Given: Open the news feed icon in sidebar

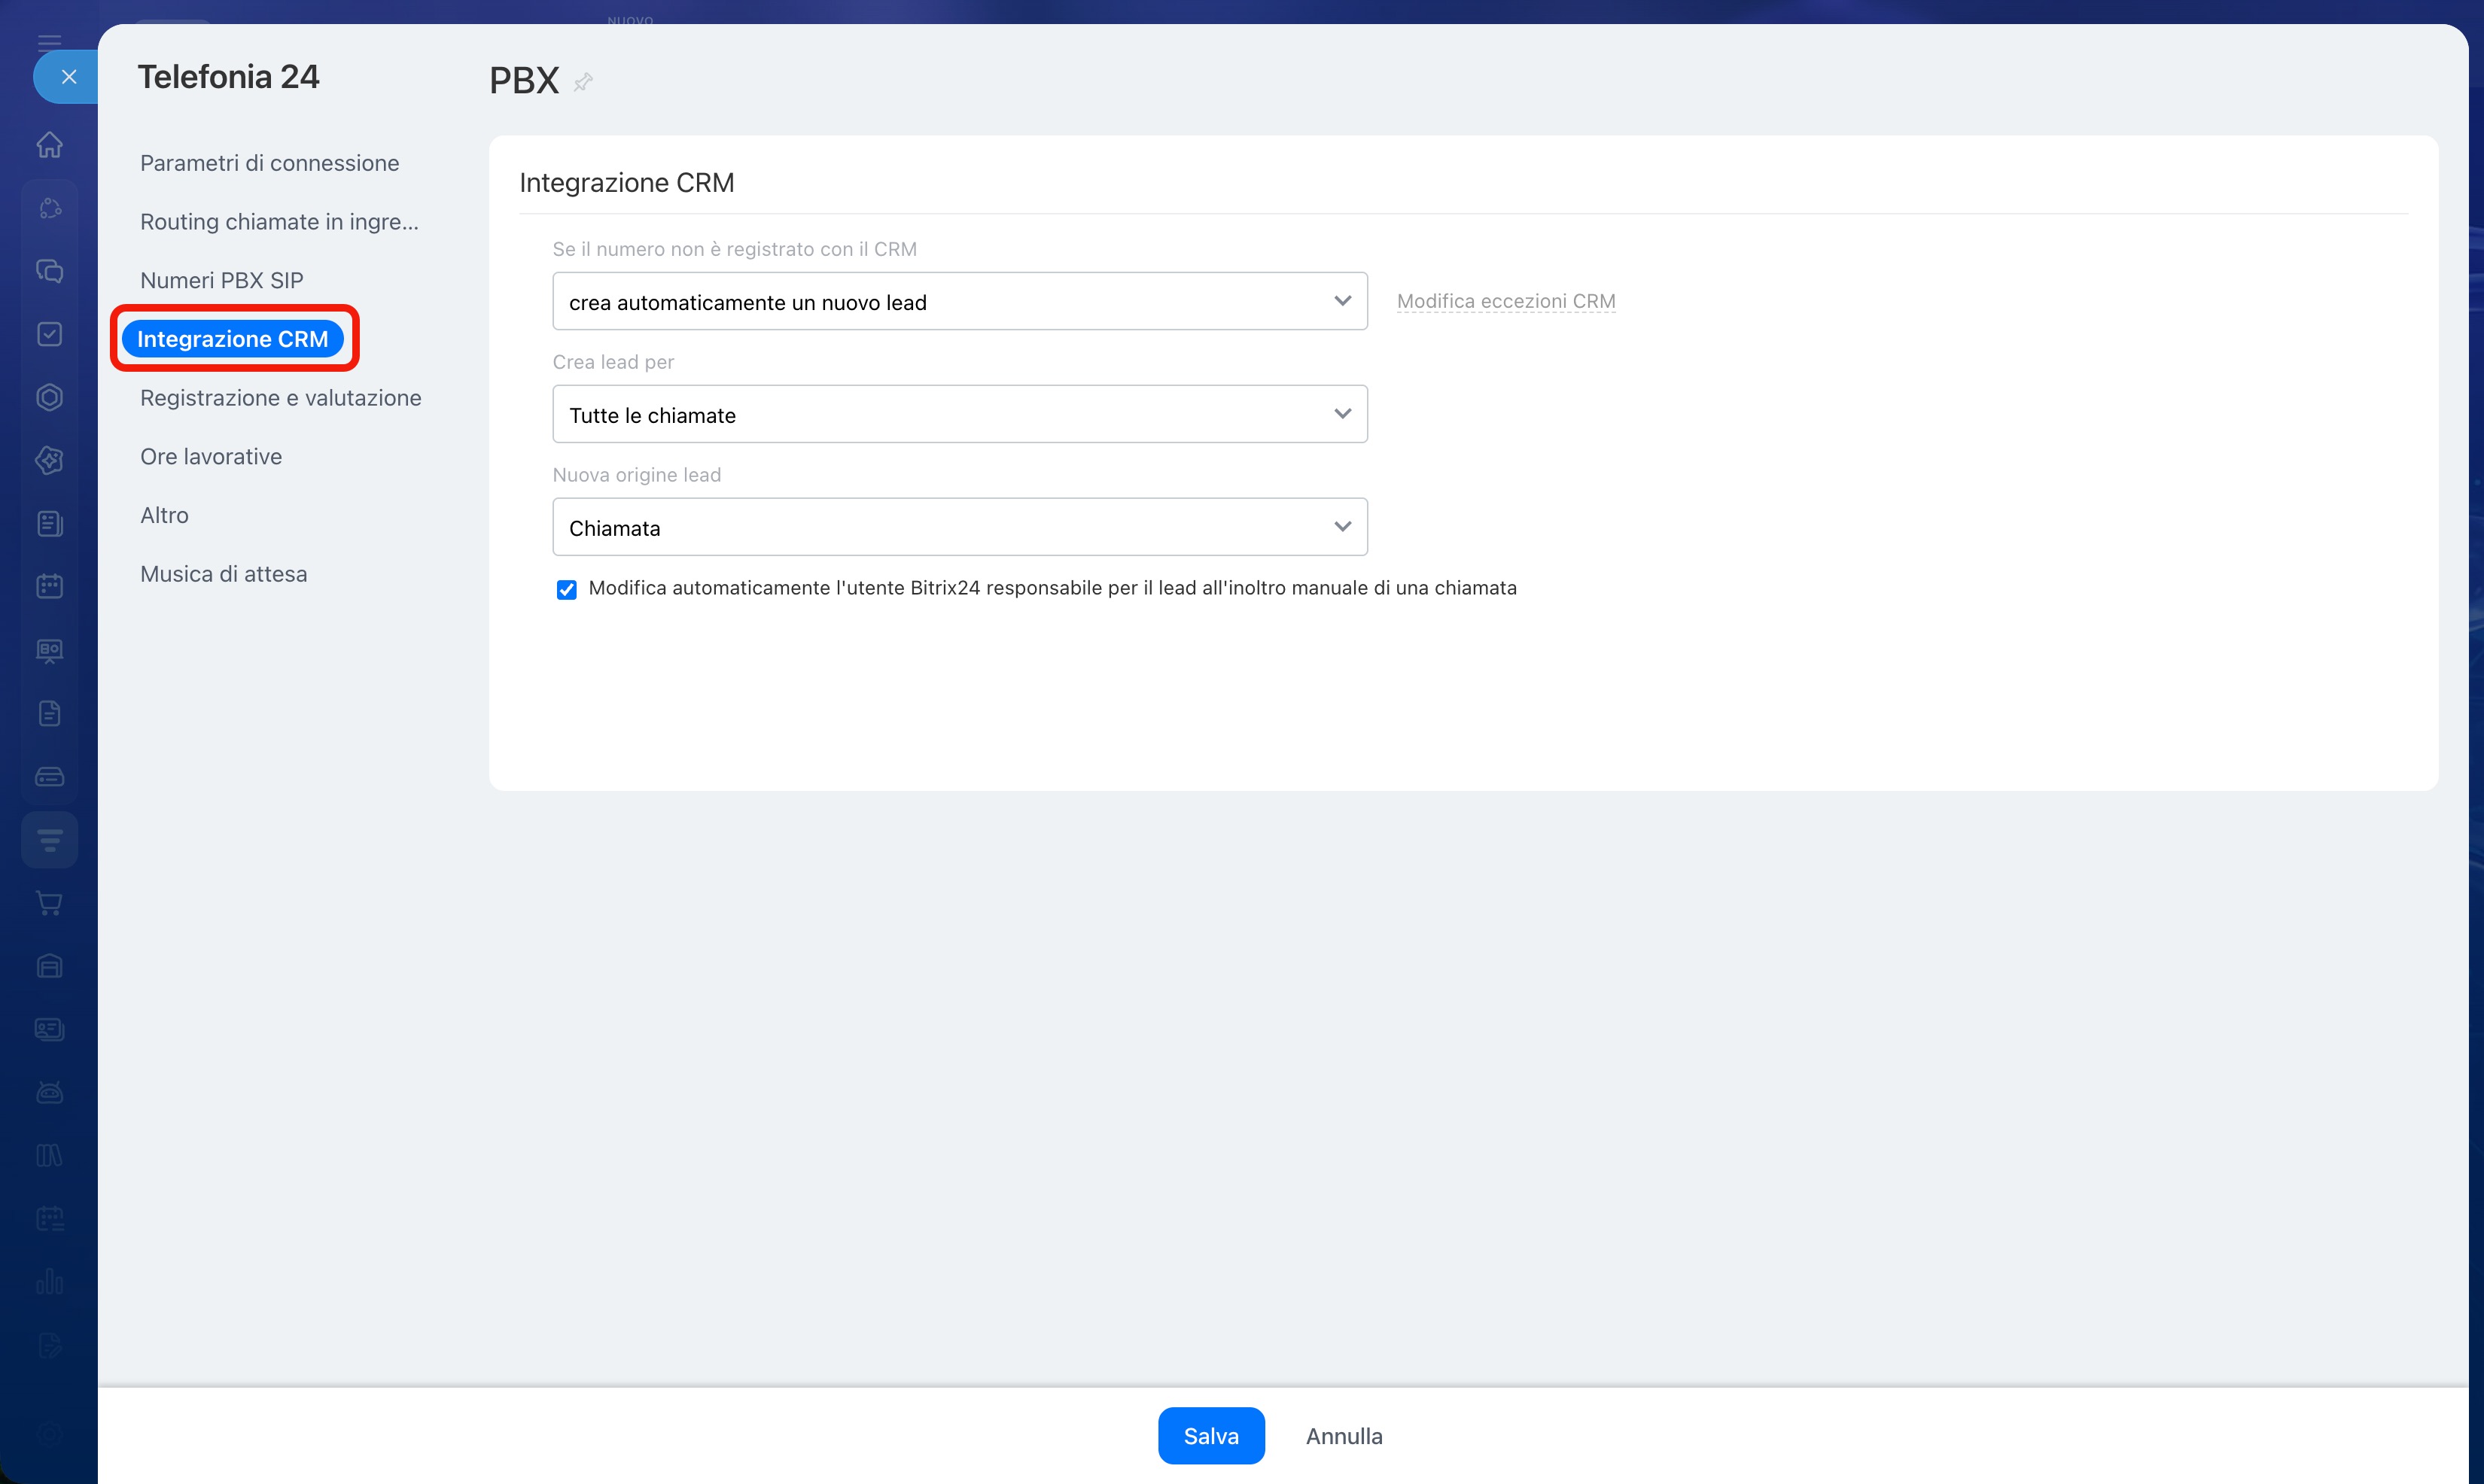Looking at the screenshot, I should pyautogui.click(x=49, y=523).
